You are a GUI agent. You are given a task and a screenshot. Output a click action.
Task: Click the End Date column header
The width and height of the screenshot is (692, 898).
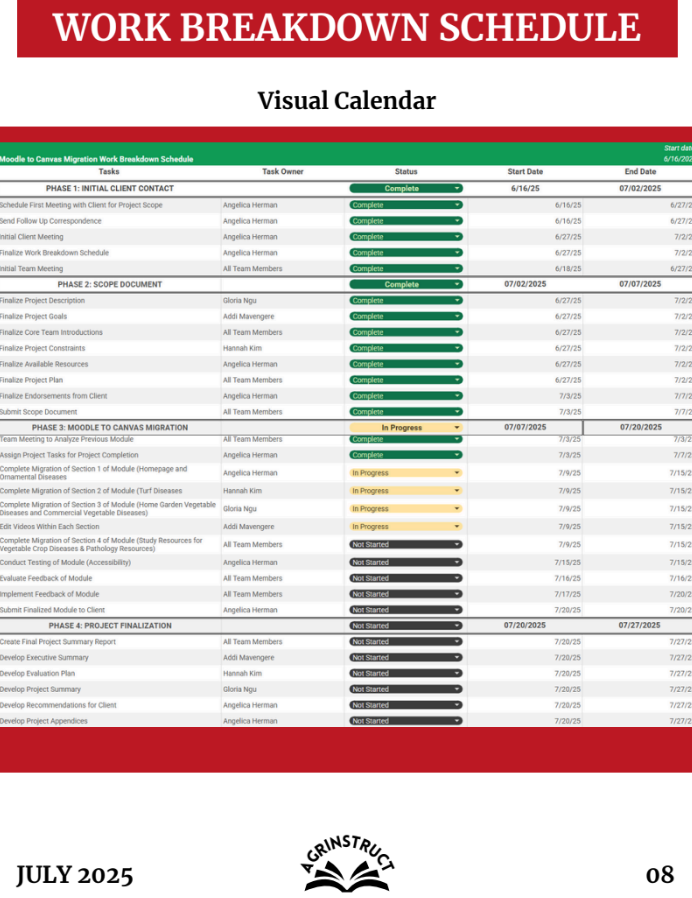640,171
